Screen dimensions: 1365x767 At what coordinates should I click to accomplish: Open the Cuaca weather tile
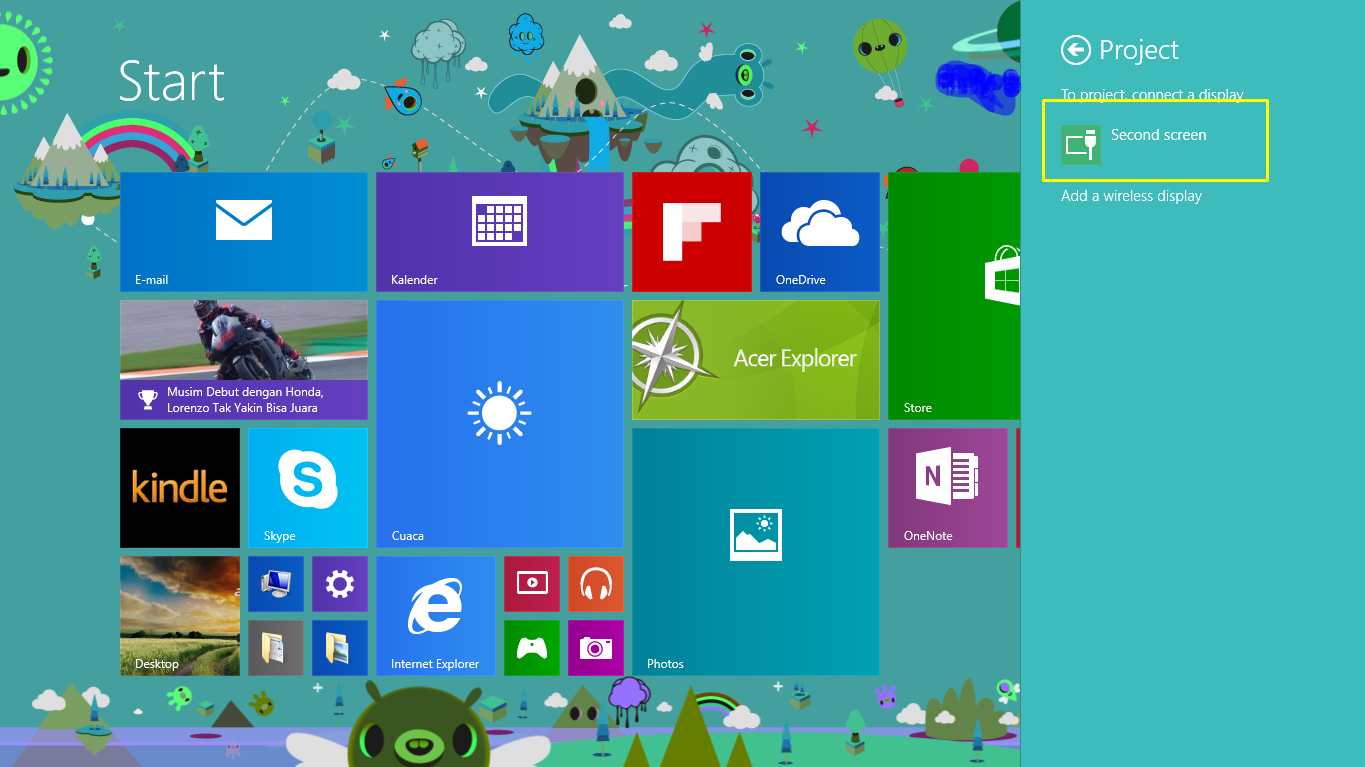500,424
